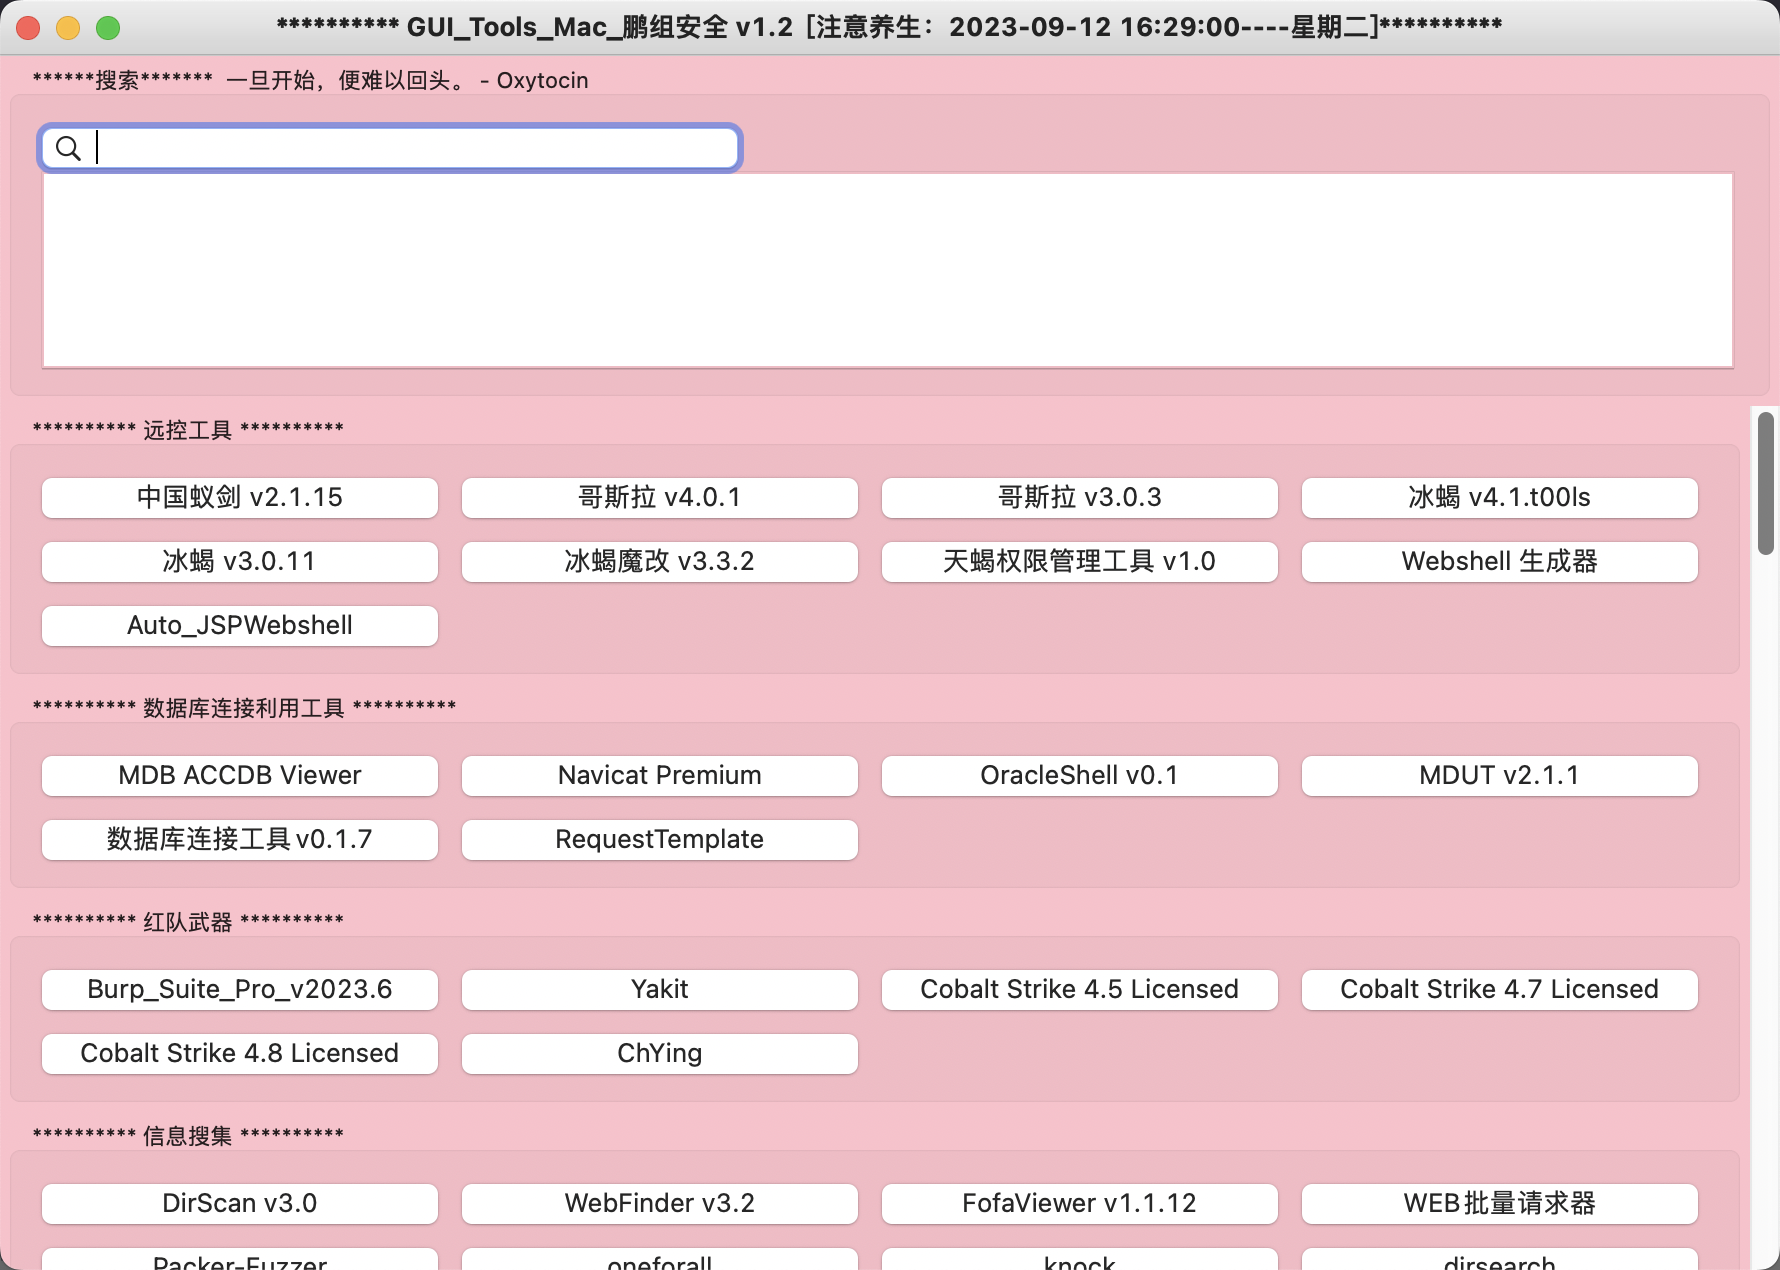The image size is (1780, 1270).
Task: Start Cobalt Strike 4.8 Licensed
Action: pyautogui.click(x=240, y=1054)
